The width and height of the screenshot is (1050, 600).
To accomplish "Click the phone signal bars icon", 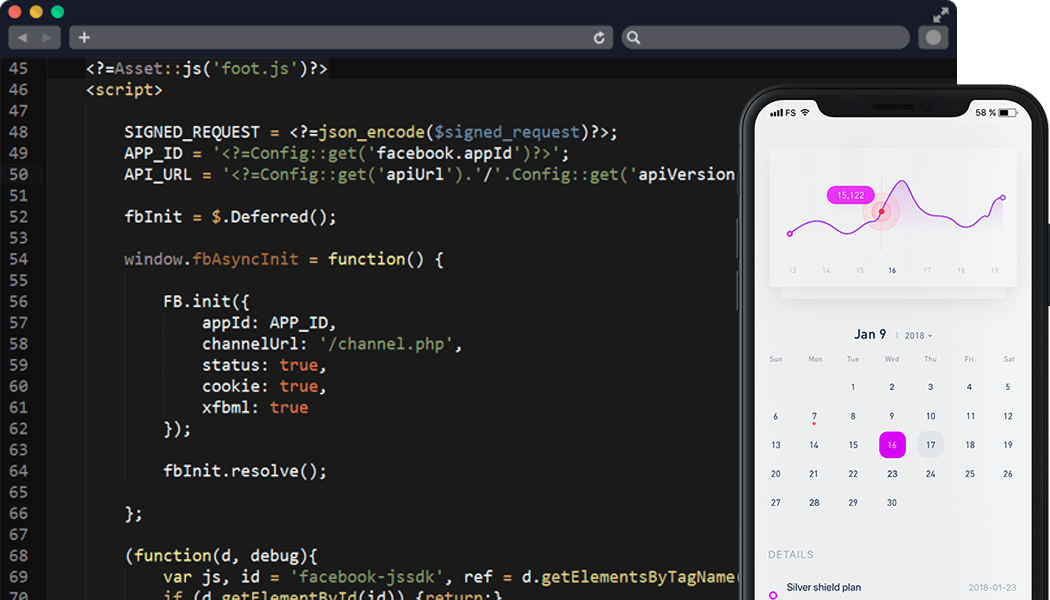I will 776,112.
